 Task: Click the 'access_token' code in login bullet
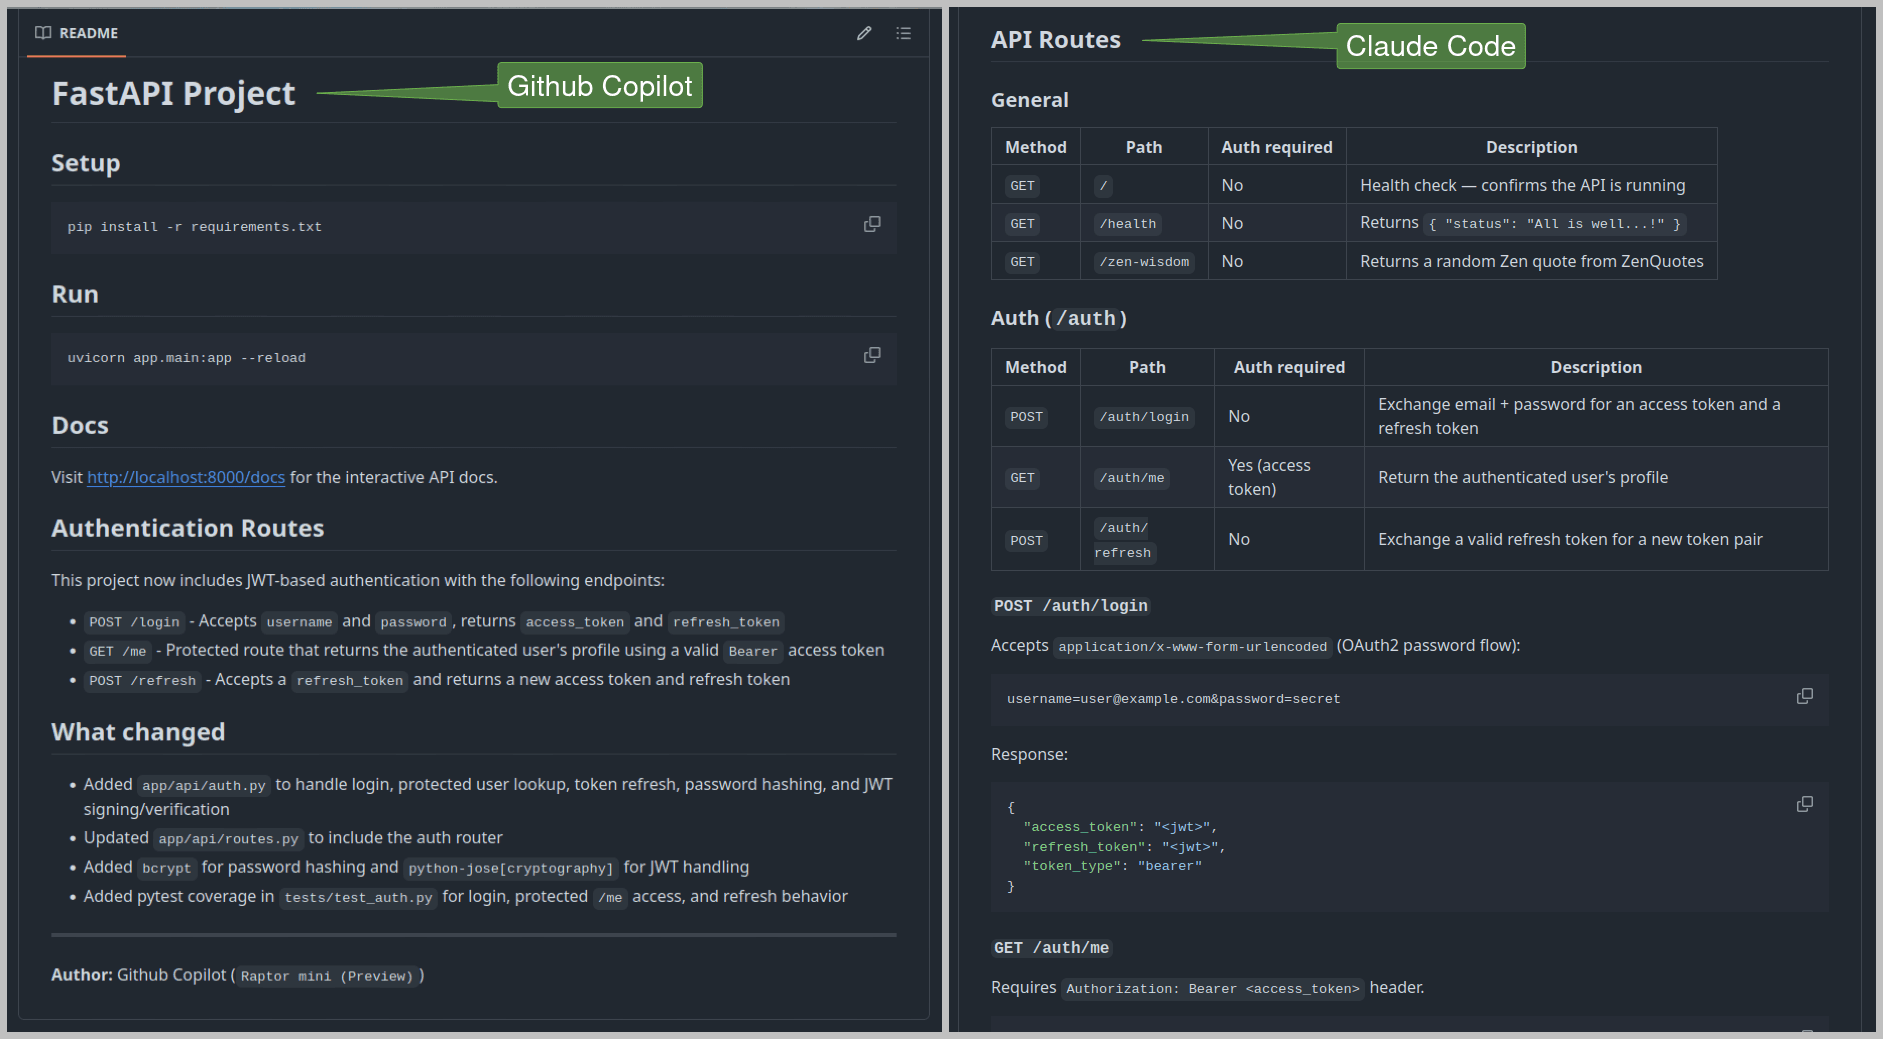coord(575,622)
